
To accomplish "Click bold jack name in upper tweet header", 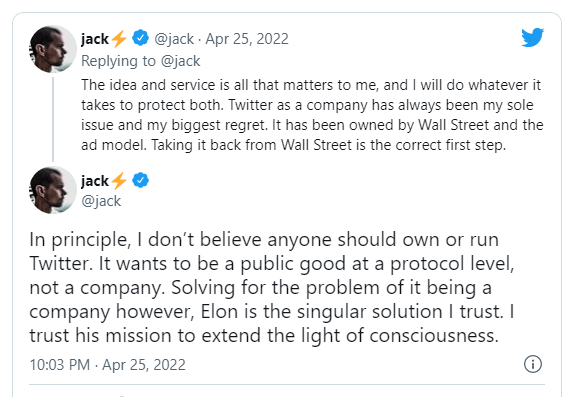I will coord(95,39).
